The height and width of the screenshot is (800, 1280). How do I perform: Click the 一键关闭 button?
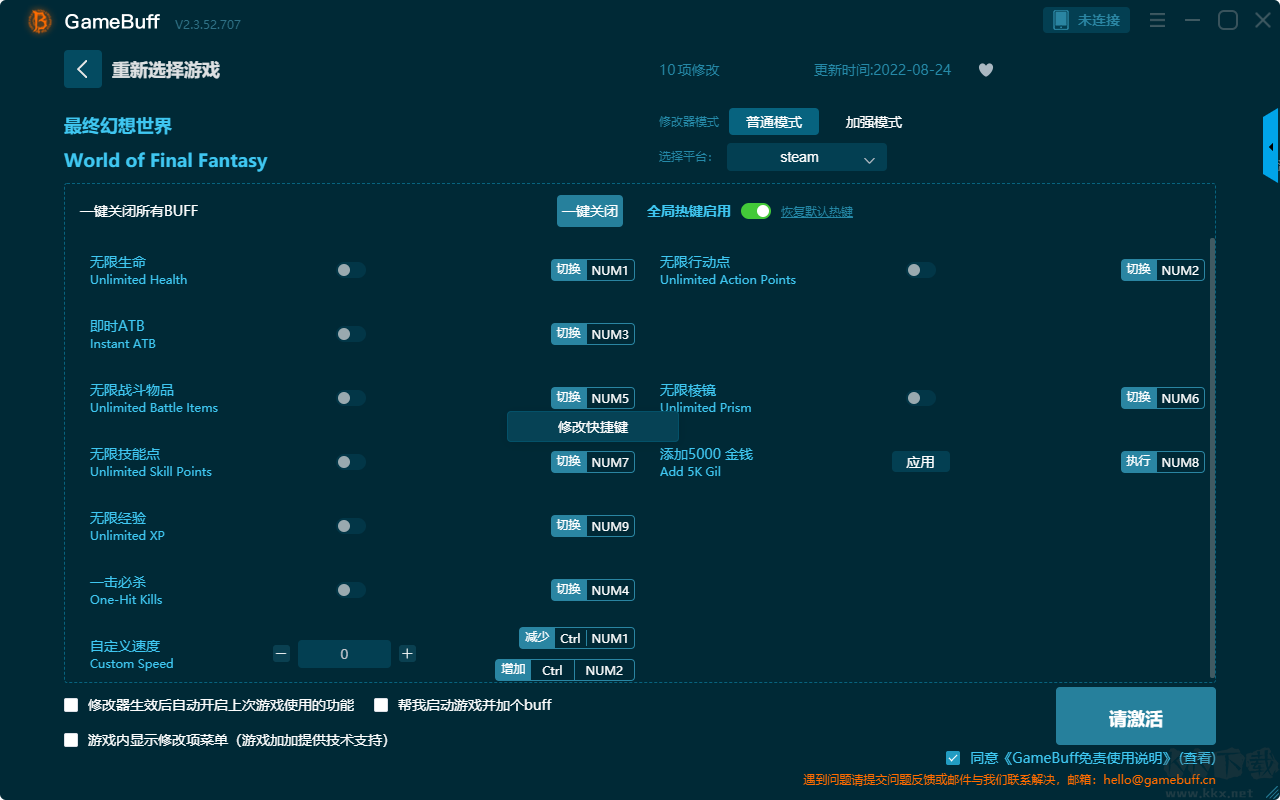(590, 211)
